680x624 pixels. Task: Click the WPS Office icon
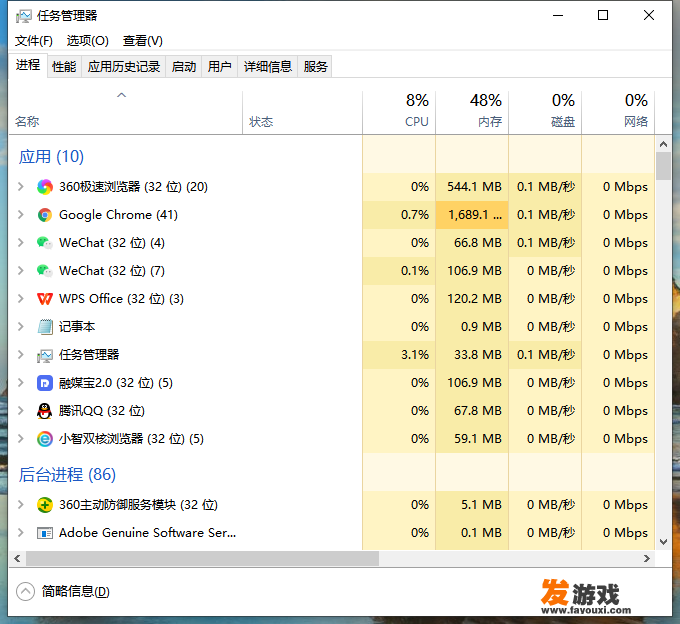click(45, 299)
